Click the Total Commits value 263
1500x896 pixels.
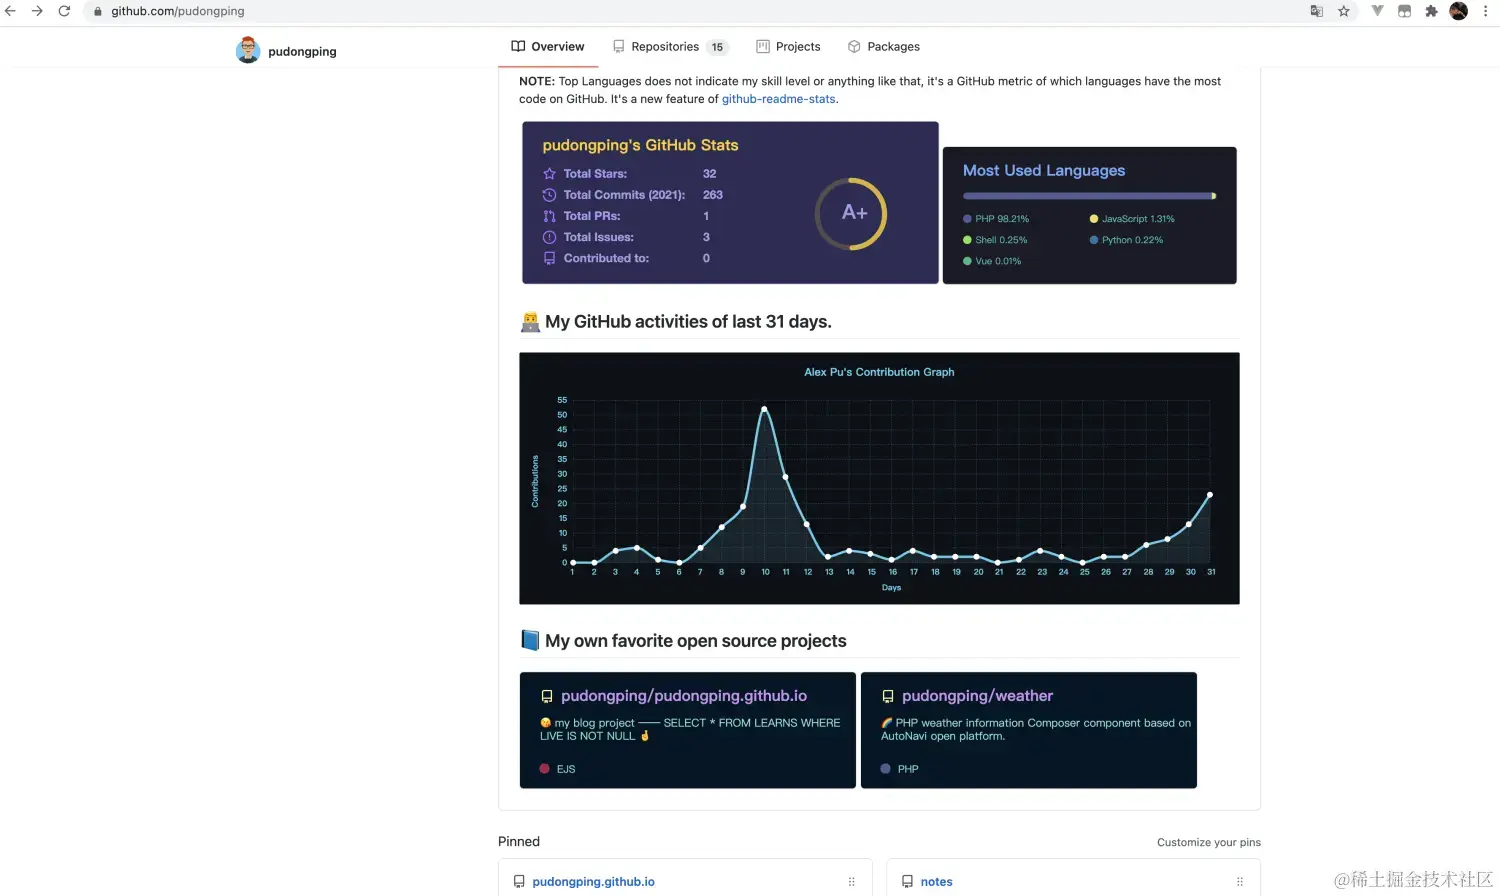(713, 195)
